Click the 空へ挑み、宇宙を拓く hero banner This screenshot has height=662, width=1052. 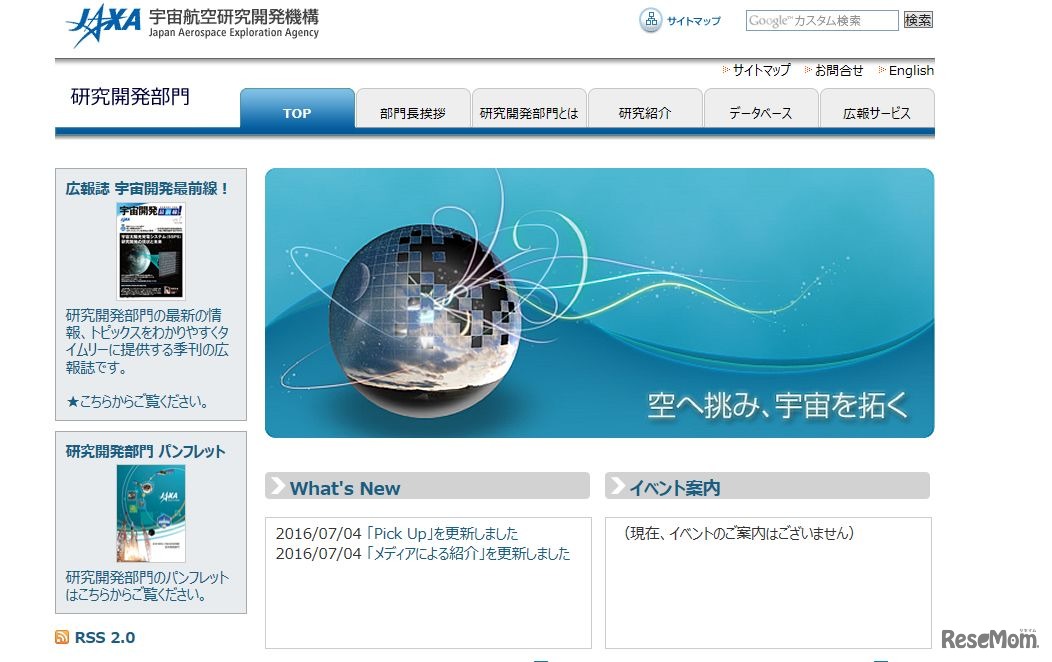click(x=599, y=302)
